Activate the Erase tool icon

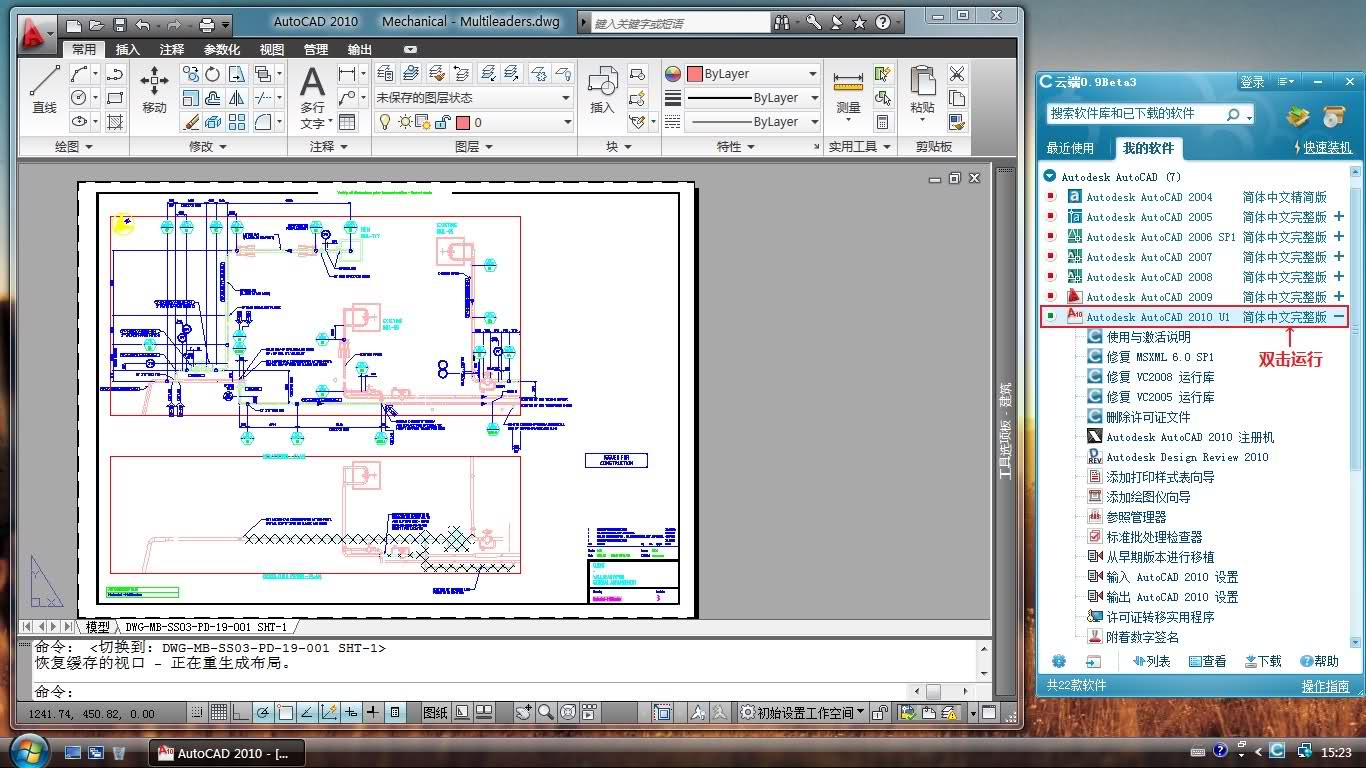pos(190,122)
